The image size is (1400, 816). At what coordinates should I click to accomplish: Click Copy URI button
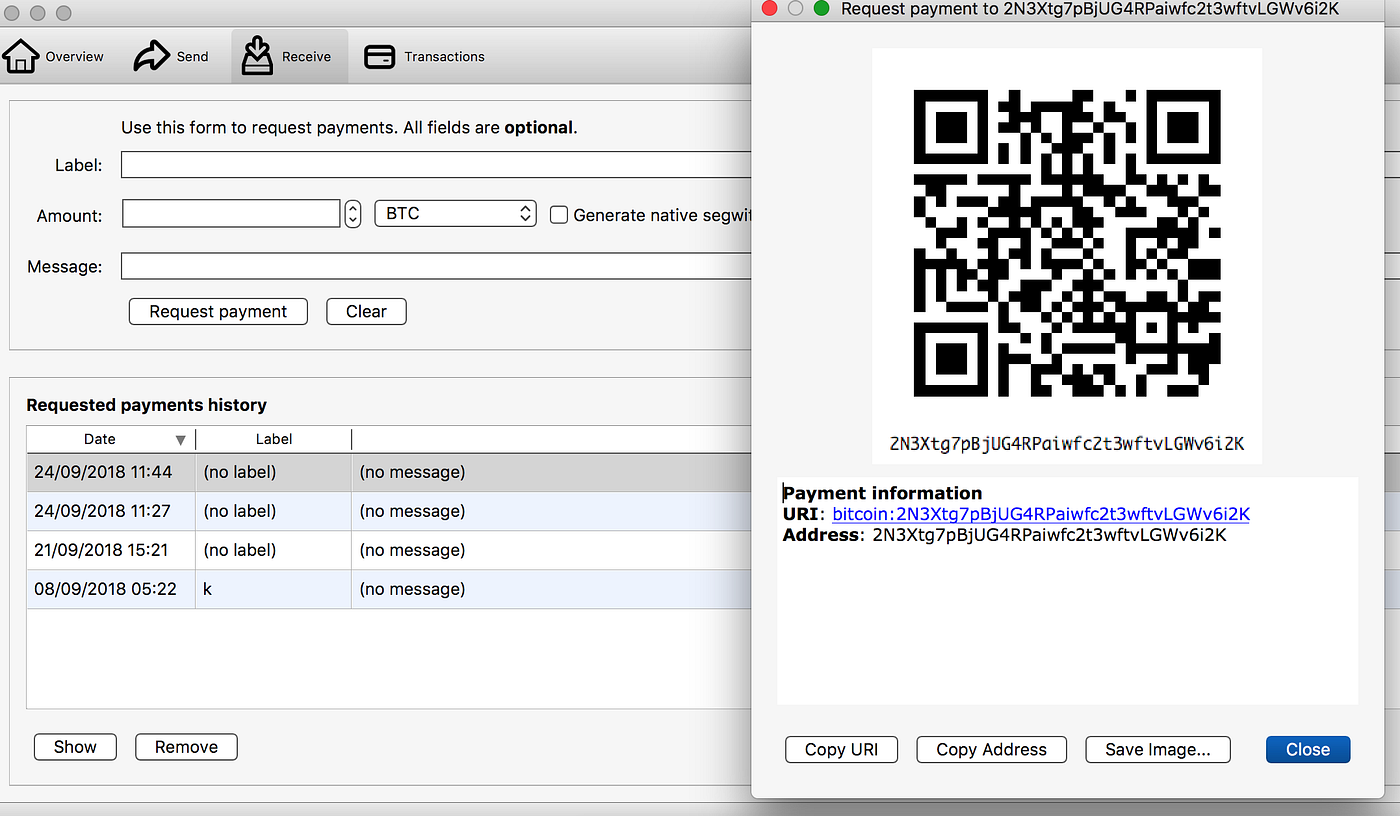coord(841,749)
